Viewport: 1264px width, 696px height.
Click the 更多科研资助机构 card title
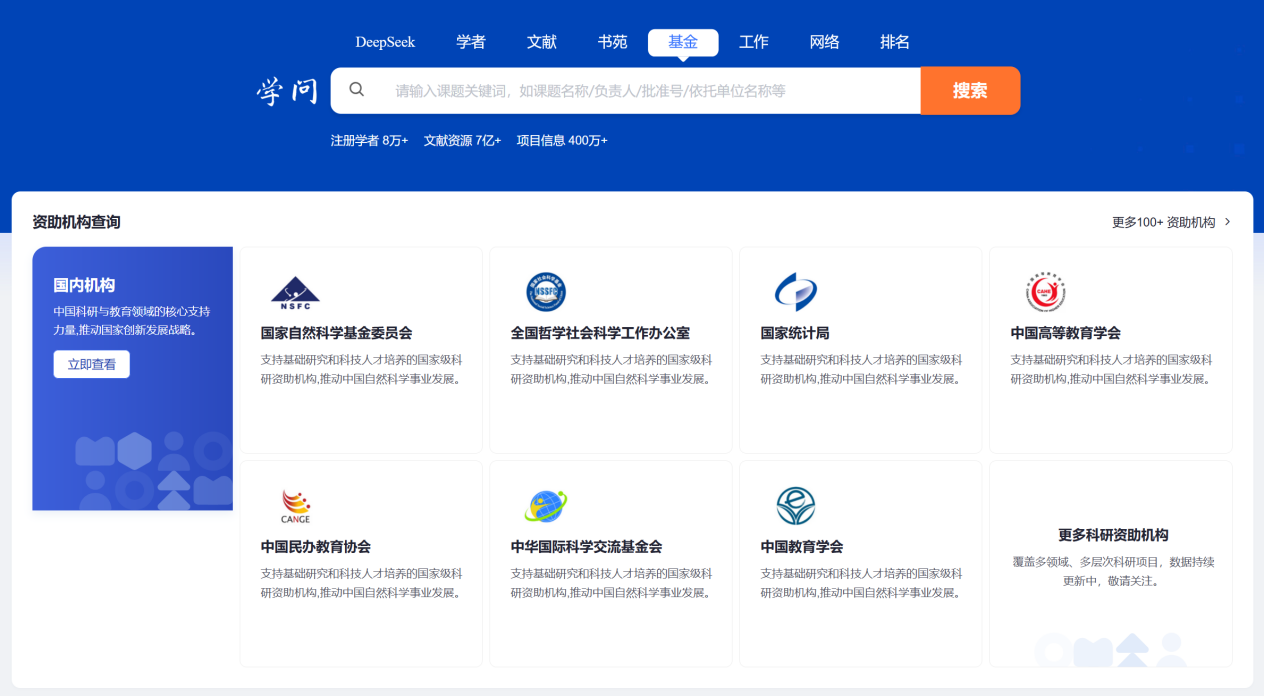(x=1113, y=535)
